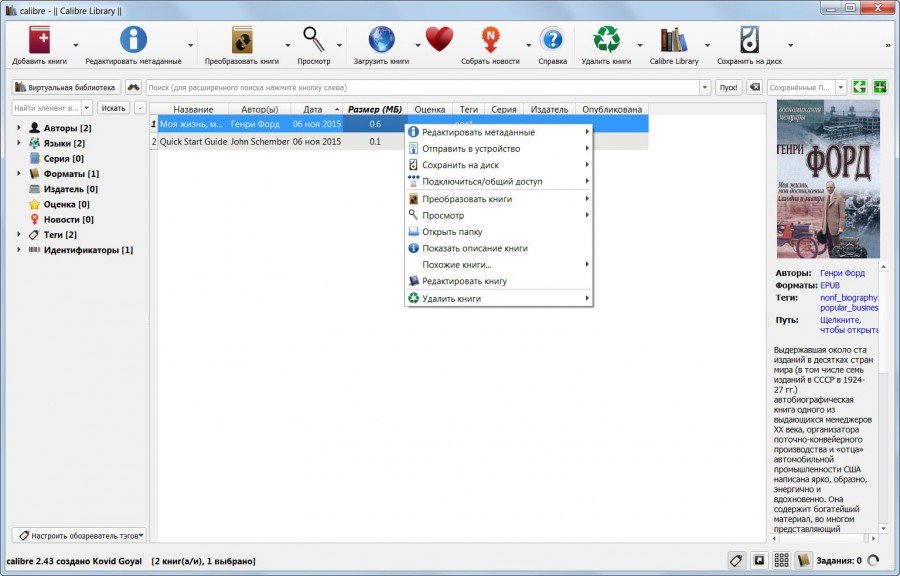Open dropdown arrow next to Редактировать метаданные
900x576 pixels.
click(x=191, y=45)
